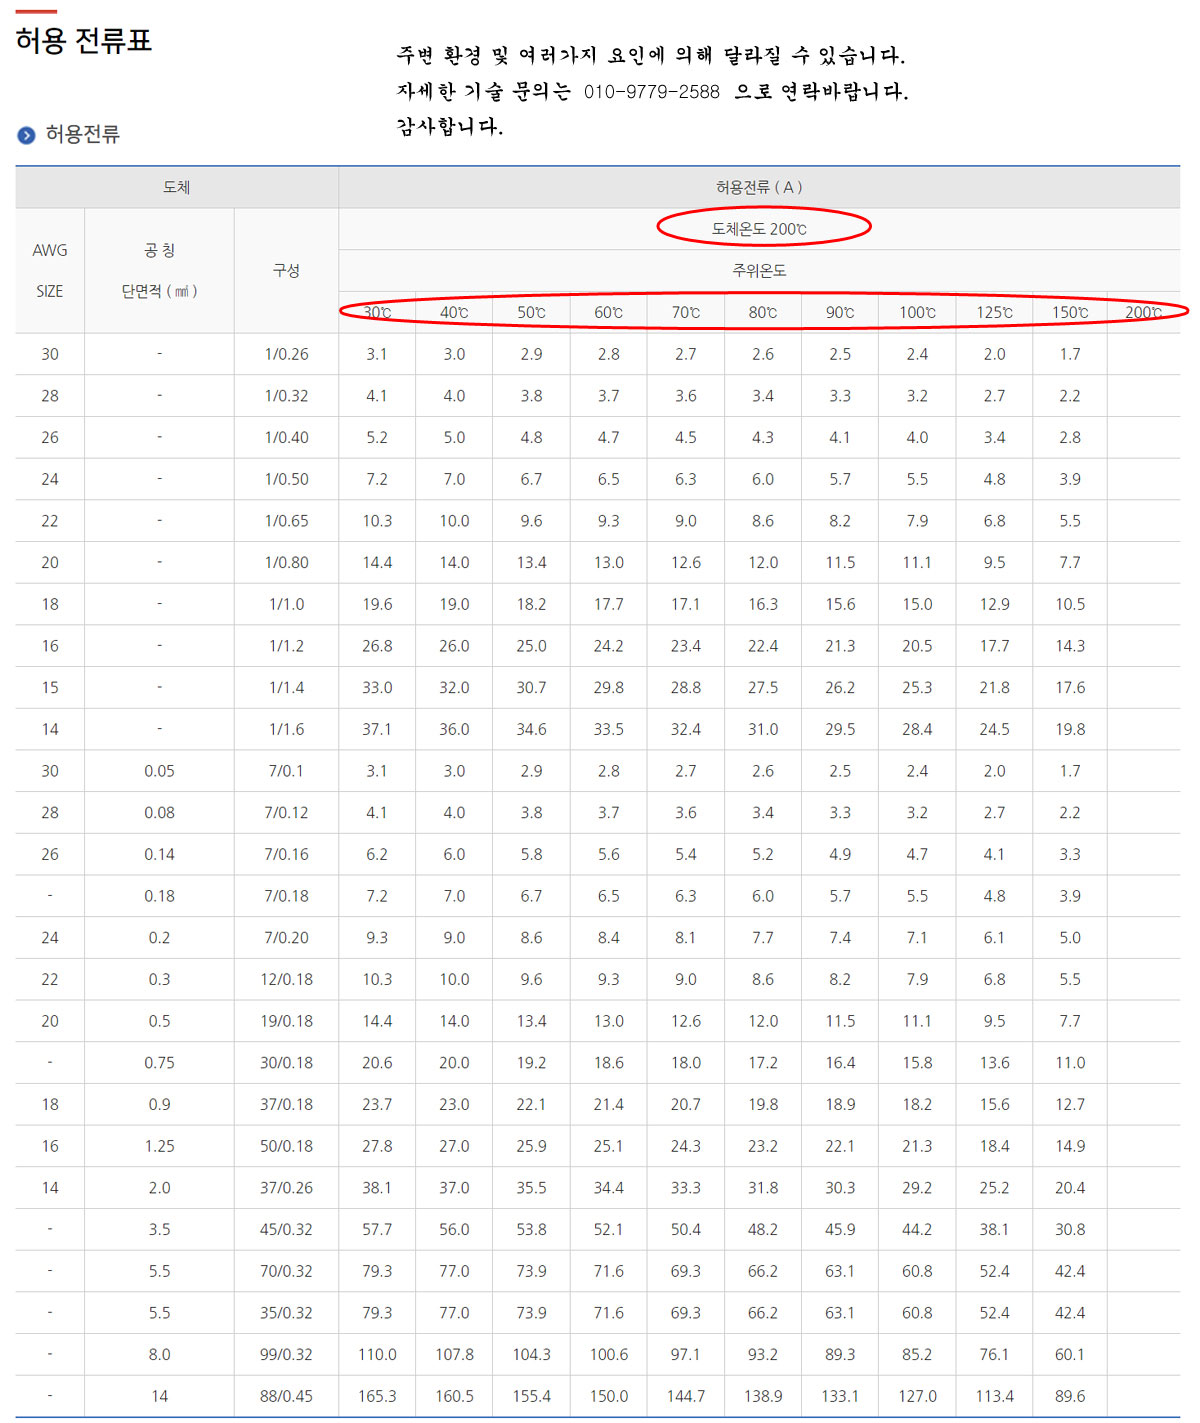Click the 허용 전류표 page title
The height and width of the screenshot is (1423, 1200).
[84, 41]
